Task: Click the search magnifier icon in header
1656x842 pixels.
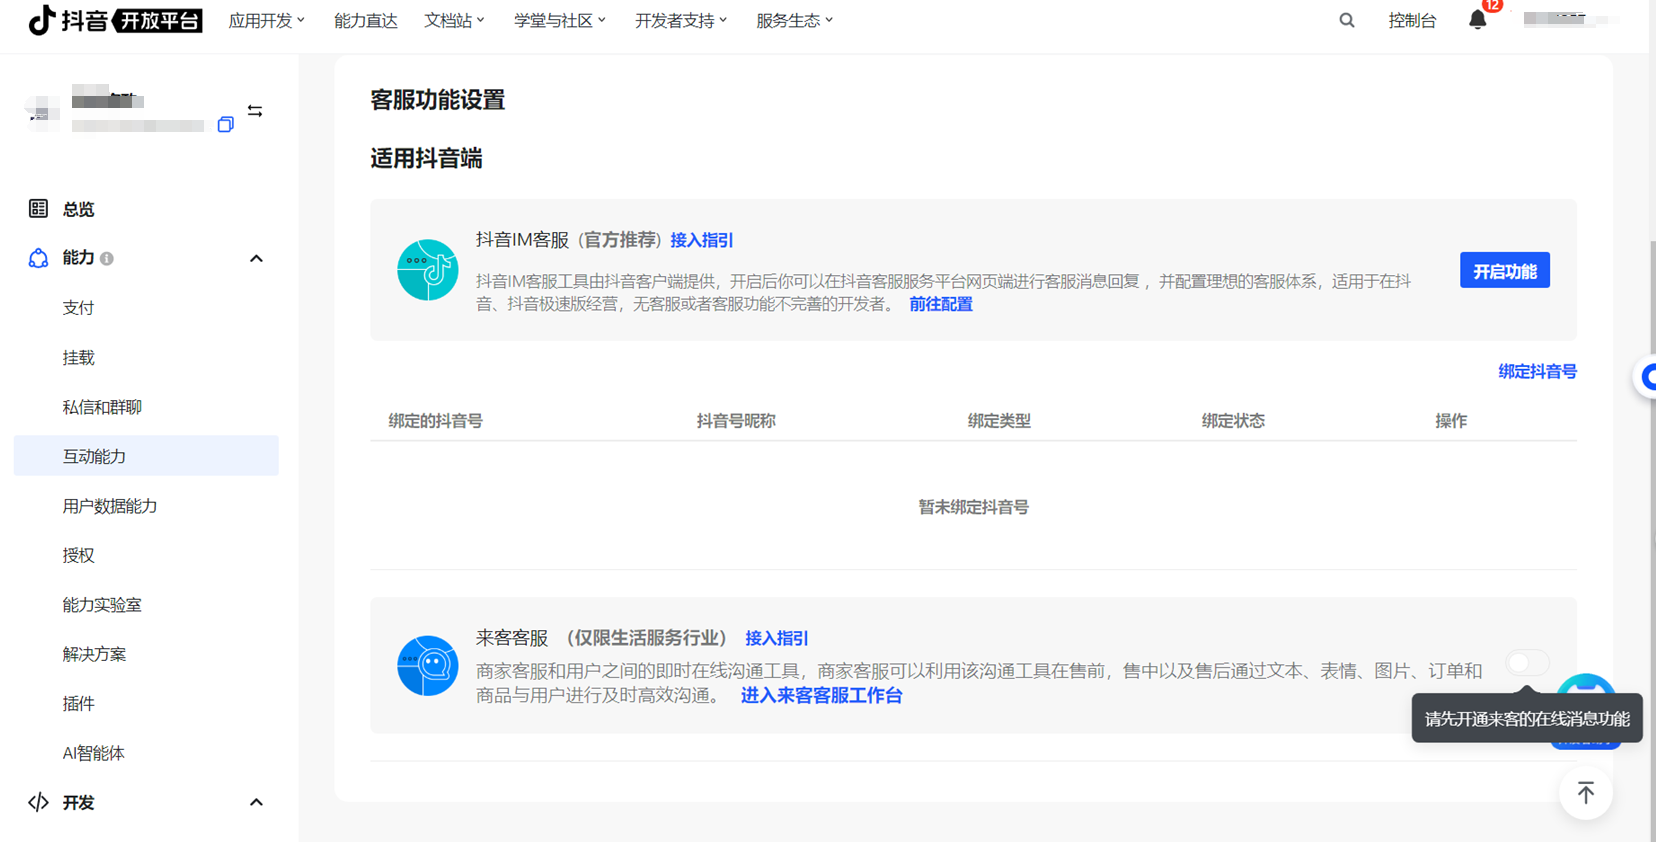Action: click(1346, 20)
